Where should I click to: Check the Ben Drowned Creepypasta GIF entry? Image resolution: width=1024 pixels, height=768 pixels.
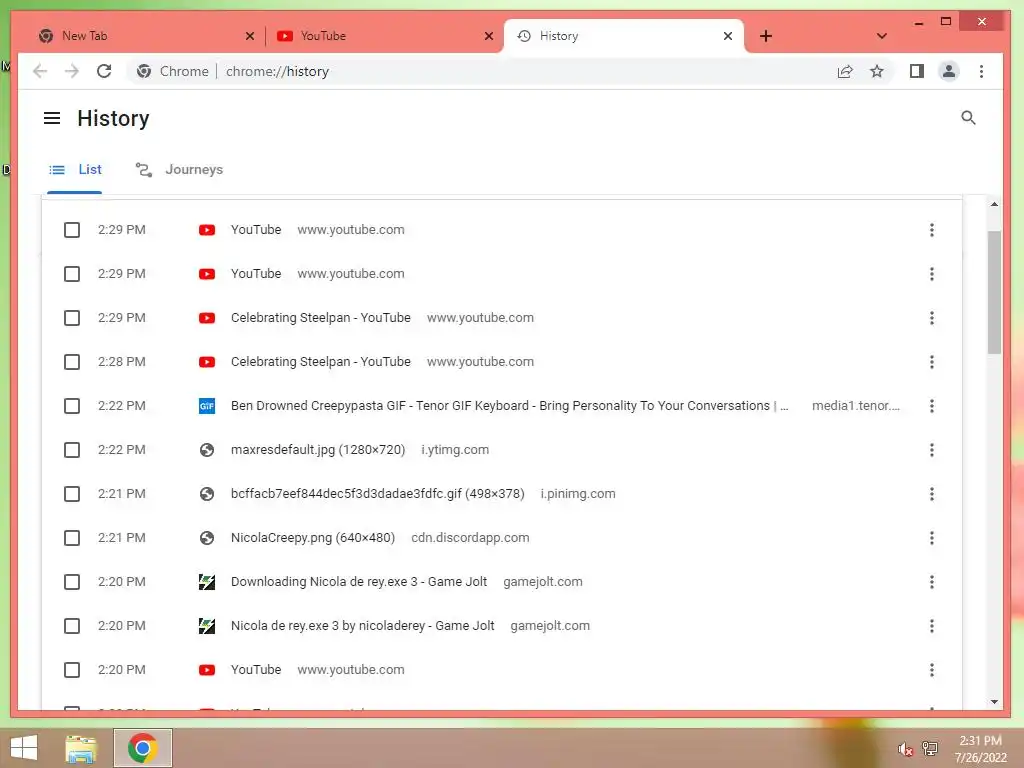[72, 406]
